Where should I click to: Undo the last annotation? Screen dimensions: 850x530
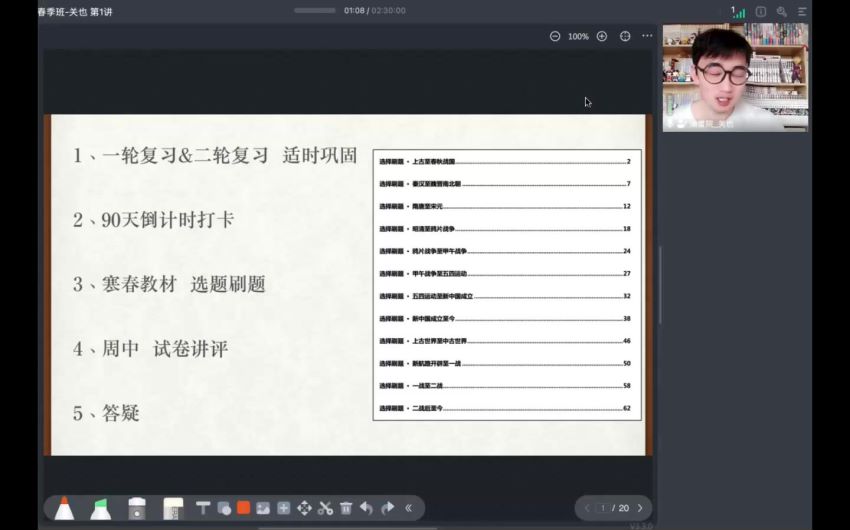(366, 508)
